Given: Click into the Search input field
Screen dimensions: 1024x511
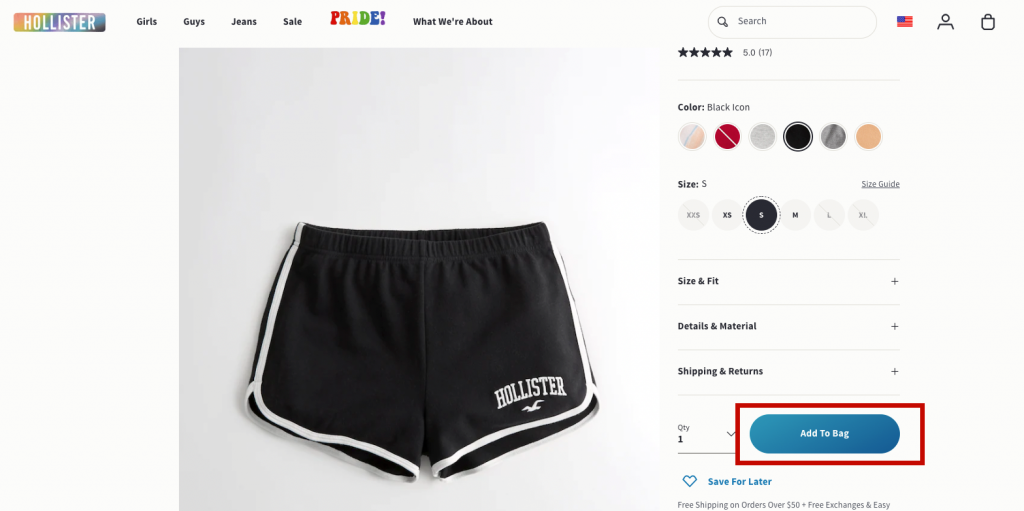Looking at the screenshot, I should point(800,22).
